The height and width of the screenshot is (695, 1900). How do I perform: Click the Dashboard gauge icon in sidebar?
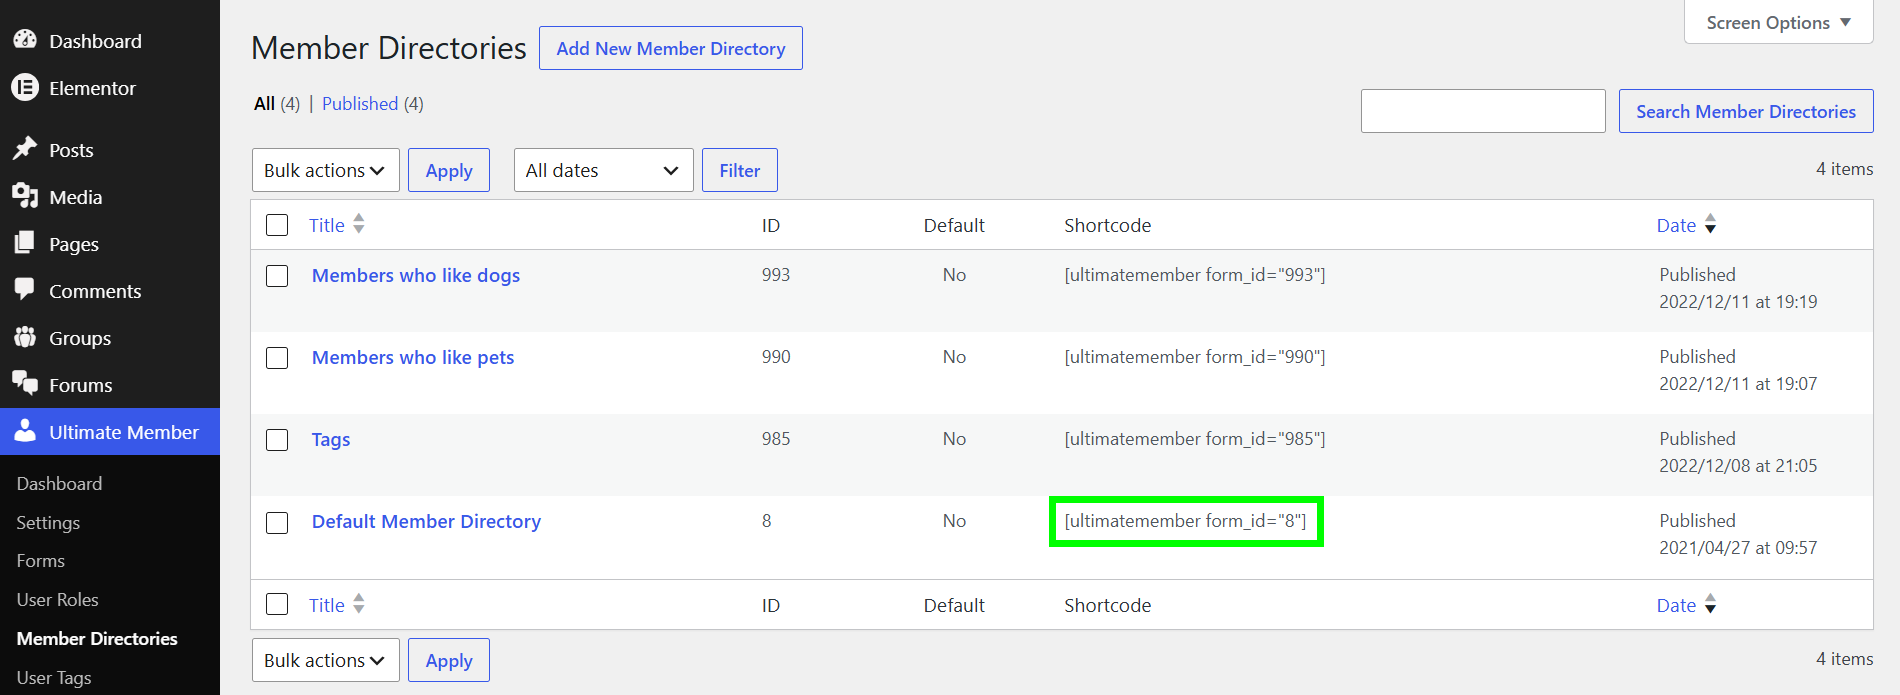click(x=25, y=40)
